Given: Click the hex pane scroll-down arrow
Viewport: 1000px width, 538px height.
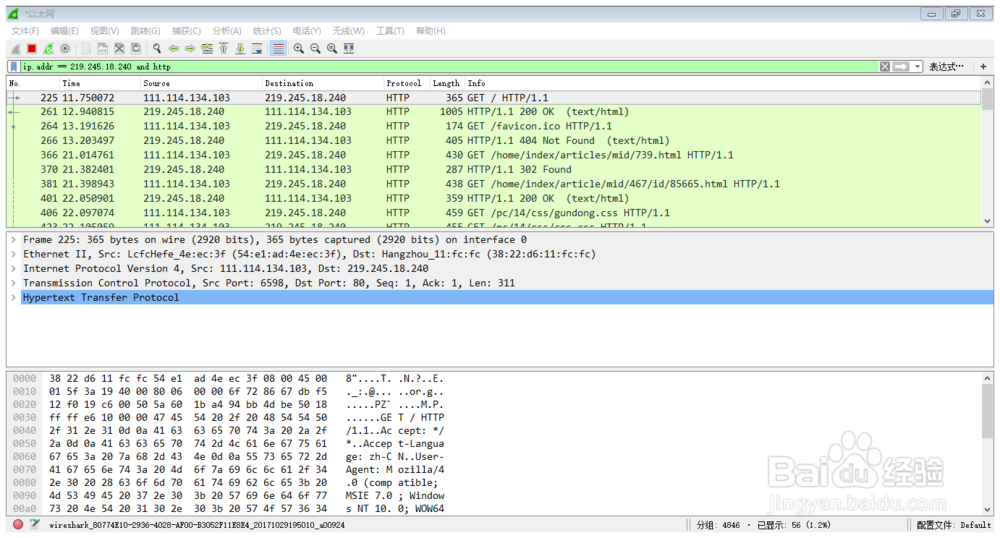Looking at the screenshot, I should coord(987,509).
